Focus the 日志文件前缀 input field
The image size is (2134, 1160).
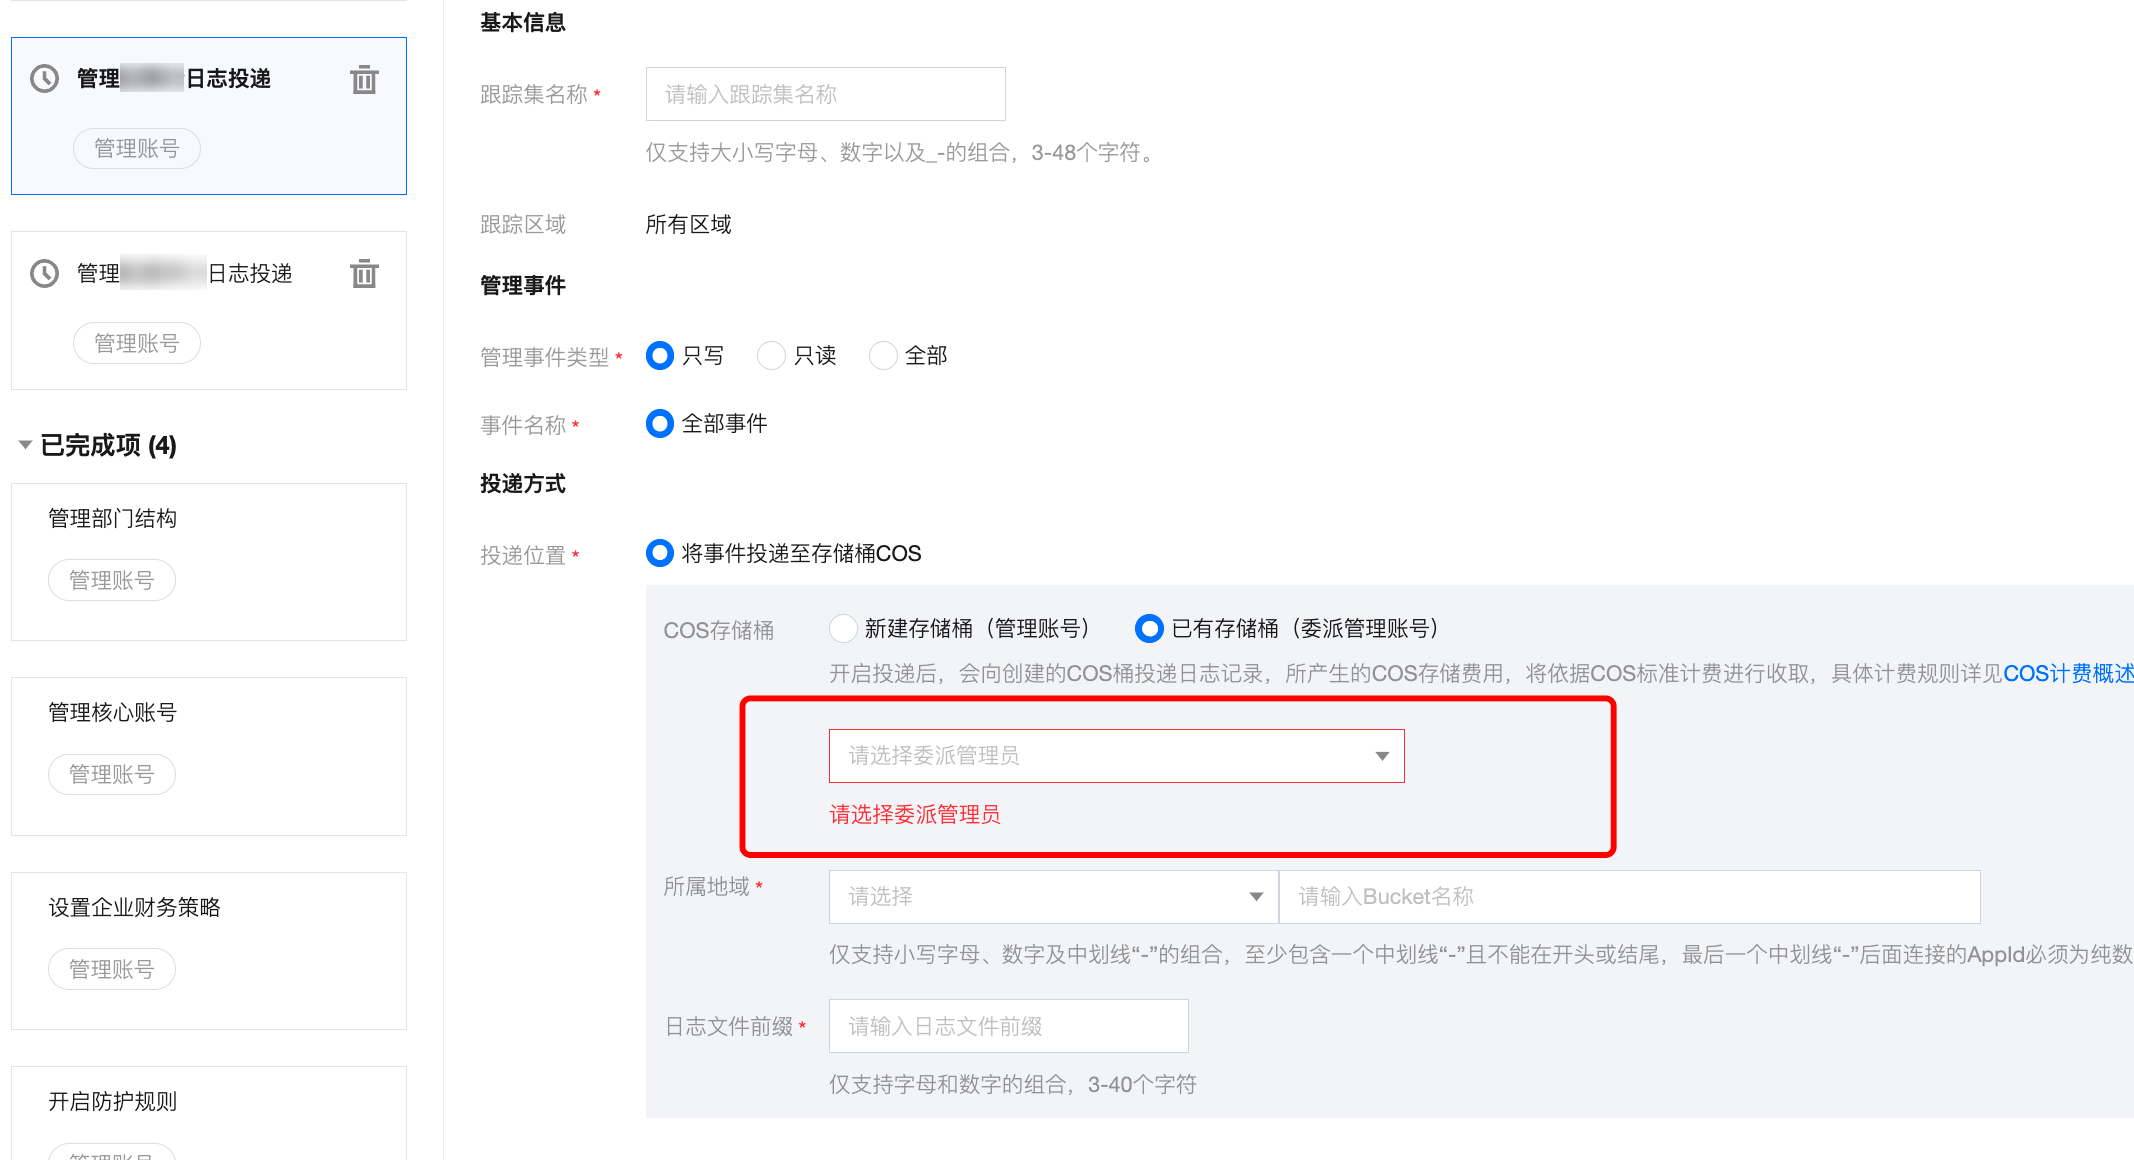[1008, 1026]
